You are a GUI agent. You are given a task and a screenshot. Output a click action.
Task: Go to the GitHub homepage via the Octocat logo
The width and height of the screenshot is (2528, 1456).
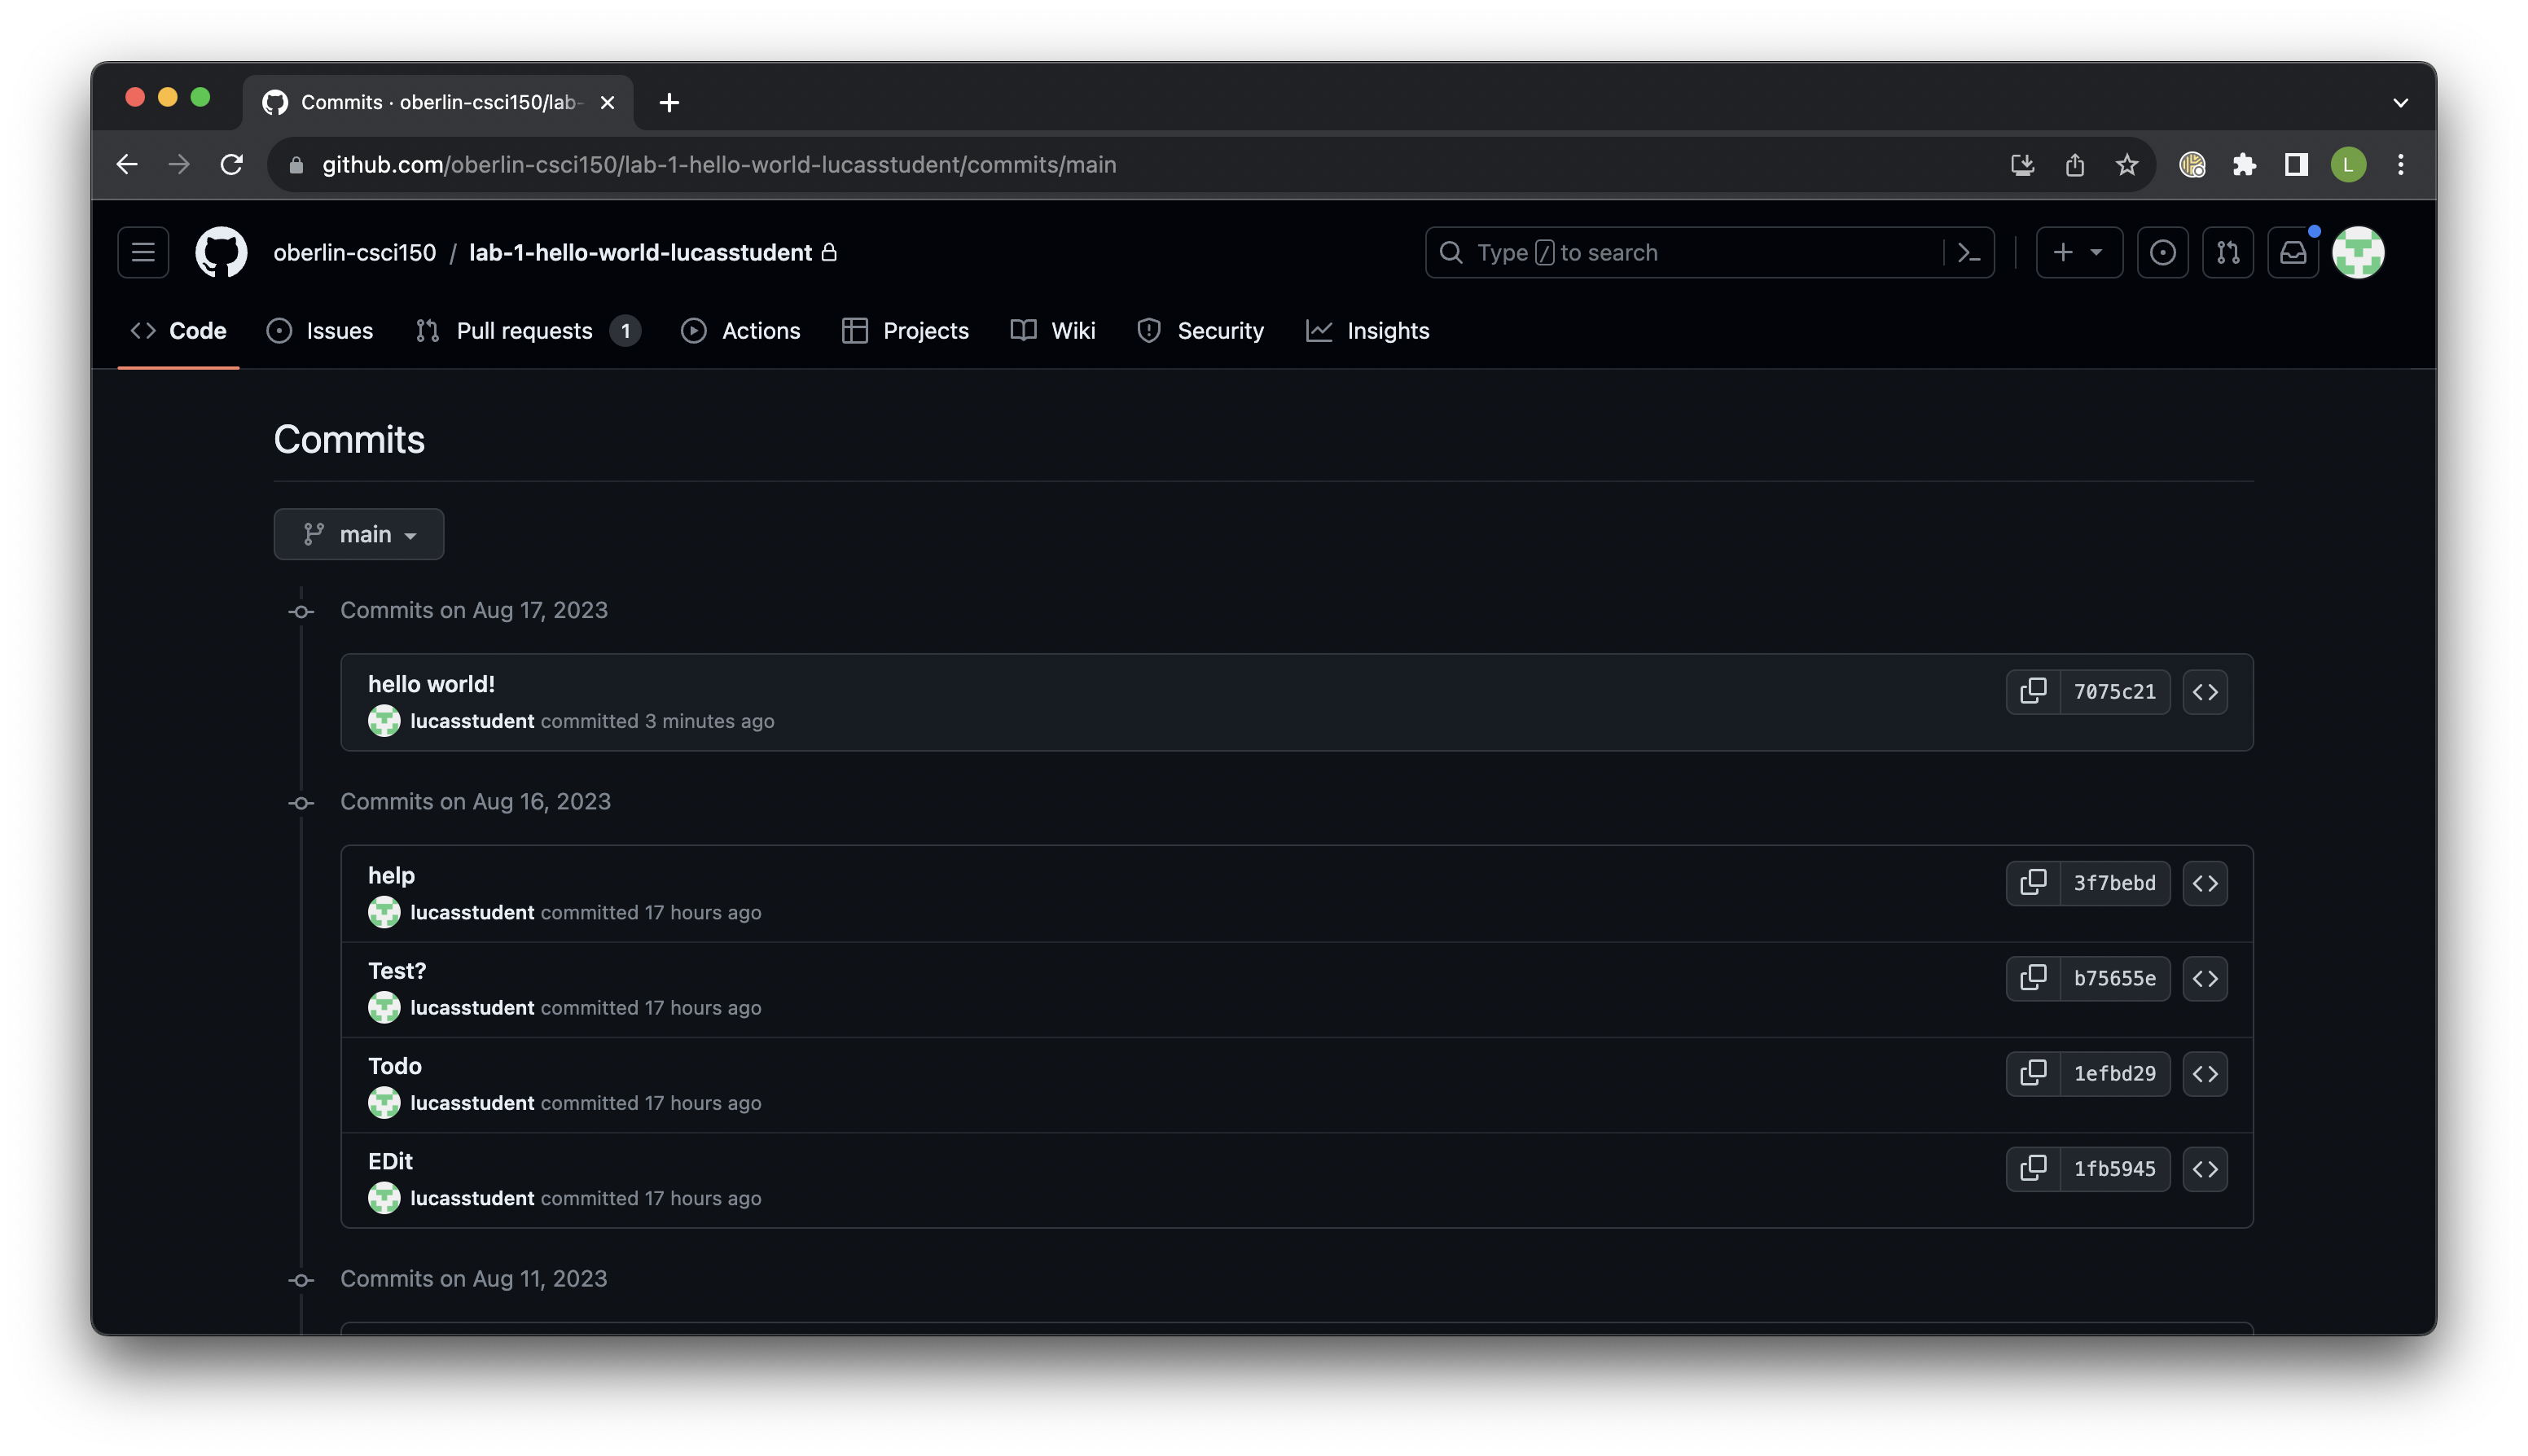pyautogui.click(x=221, y=252)
